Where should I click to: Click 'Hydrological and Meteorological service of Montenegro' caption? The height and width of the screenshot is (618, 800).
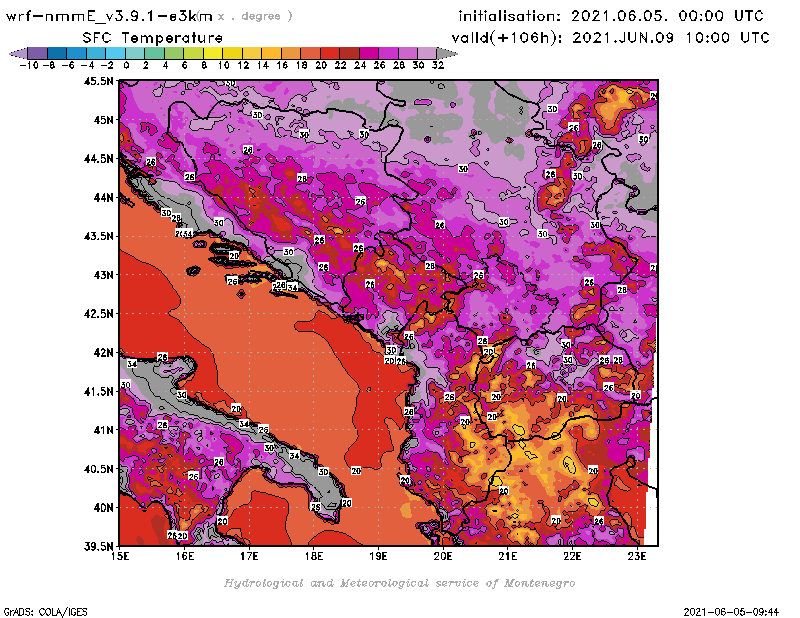(x=399, y=583)
